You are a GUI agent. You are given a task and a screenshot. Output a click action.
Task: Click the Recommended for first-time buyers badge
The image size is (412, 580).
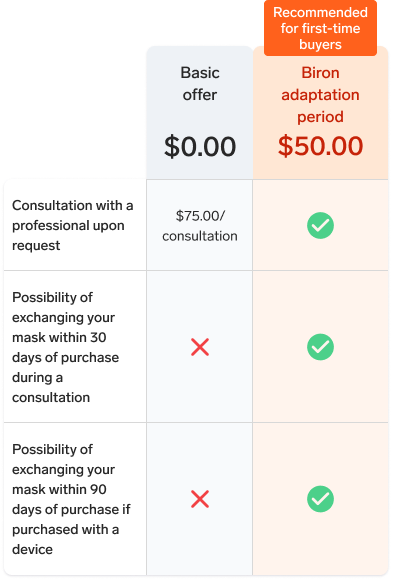(x=320, y=28)
